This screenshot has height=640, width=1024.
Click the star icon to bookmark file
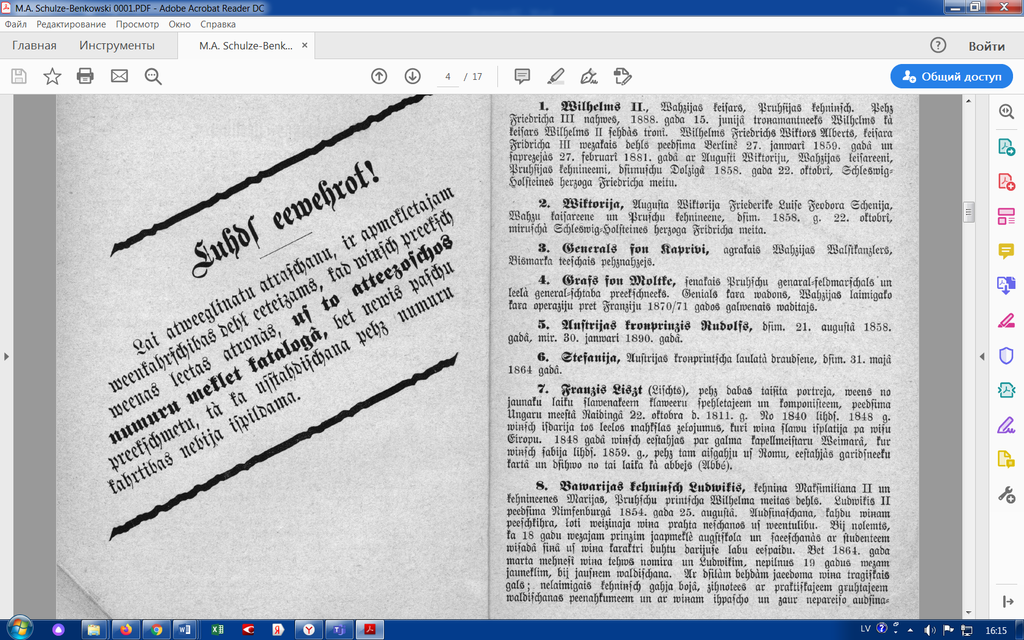tap(52, 76)
